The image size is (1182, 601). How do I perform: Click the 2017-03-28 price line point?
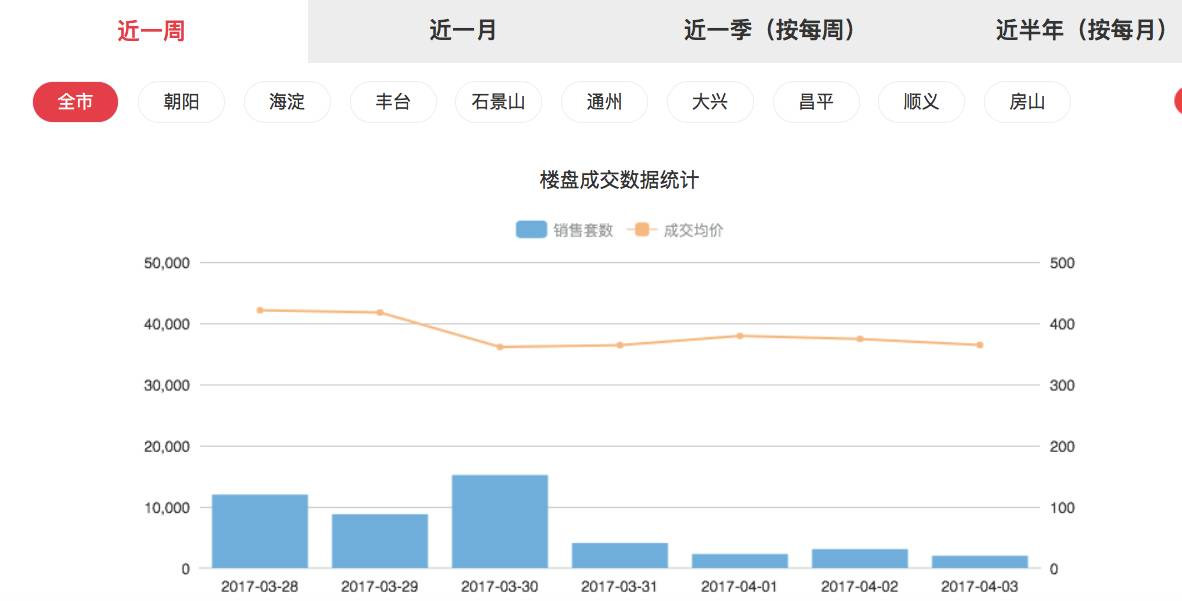click(x=260, y=310)
